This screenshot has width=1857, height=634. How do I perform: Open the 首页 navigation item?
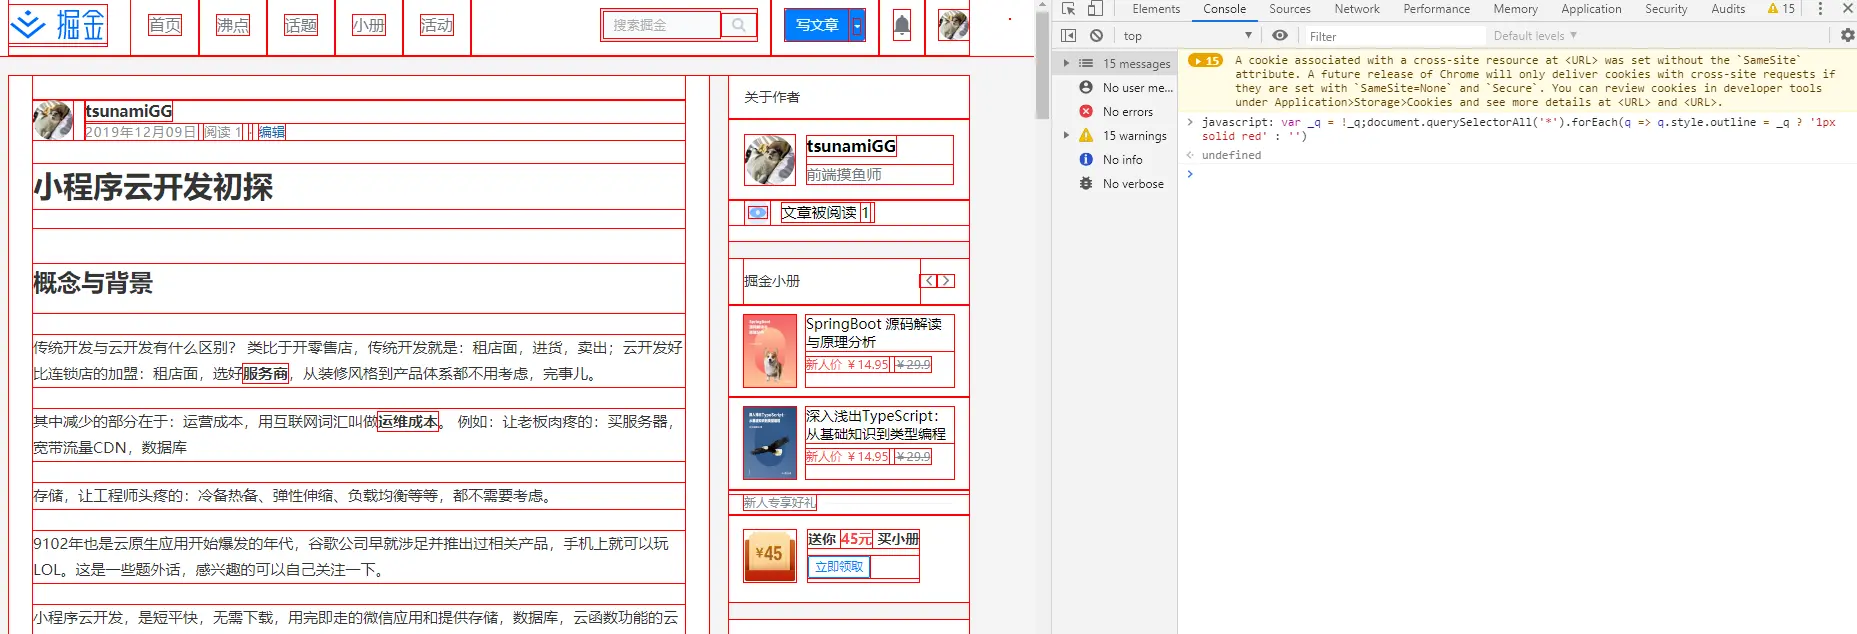coord(165,25)
